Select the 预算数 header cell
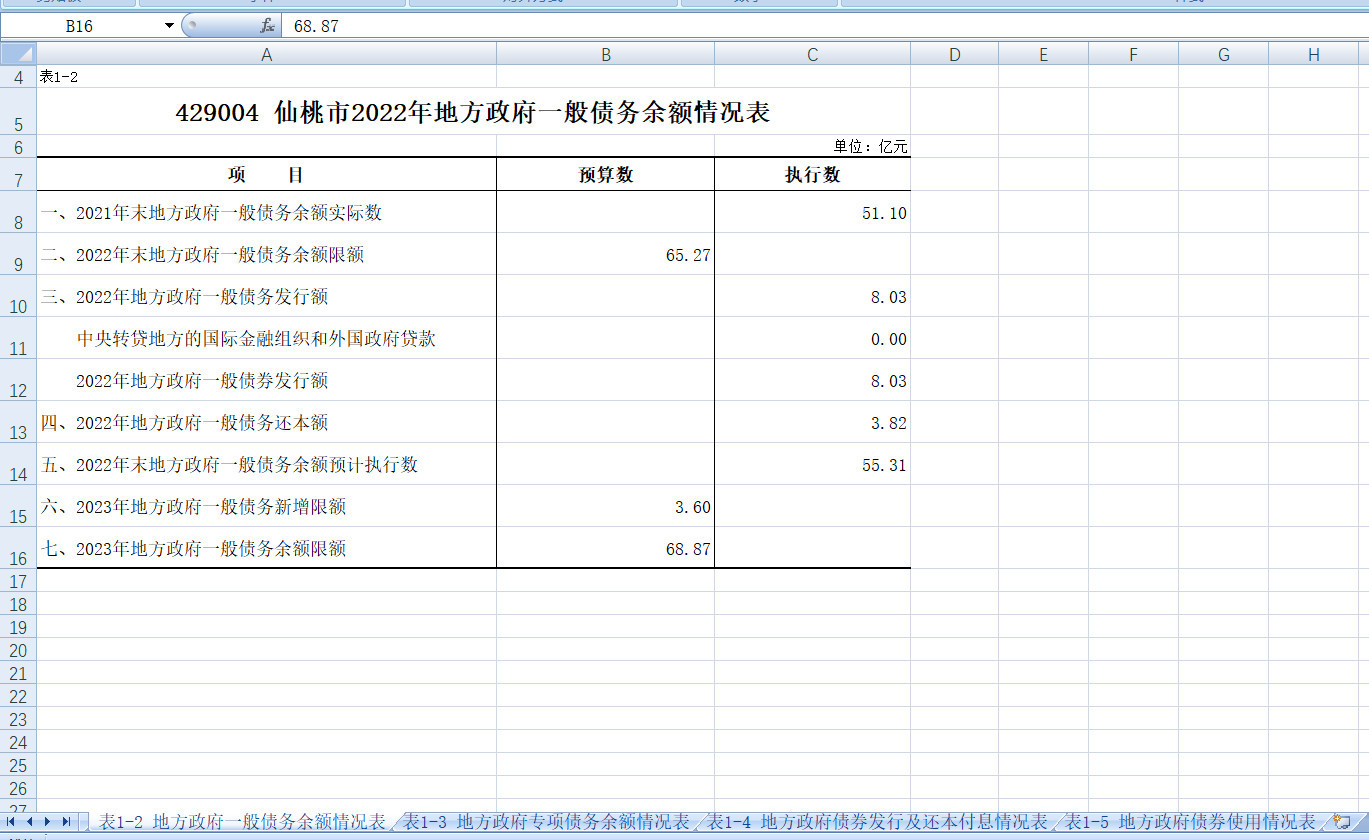 click(605, 175)
